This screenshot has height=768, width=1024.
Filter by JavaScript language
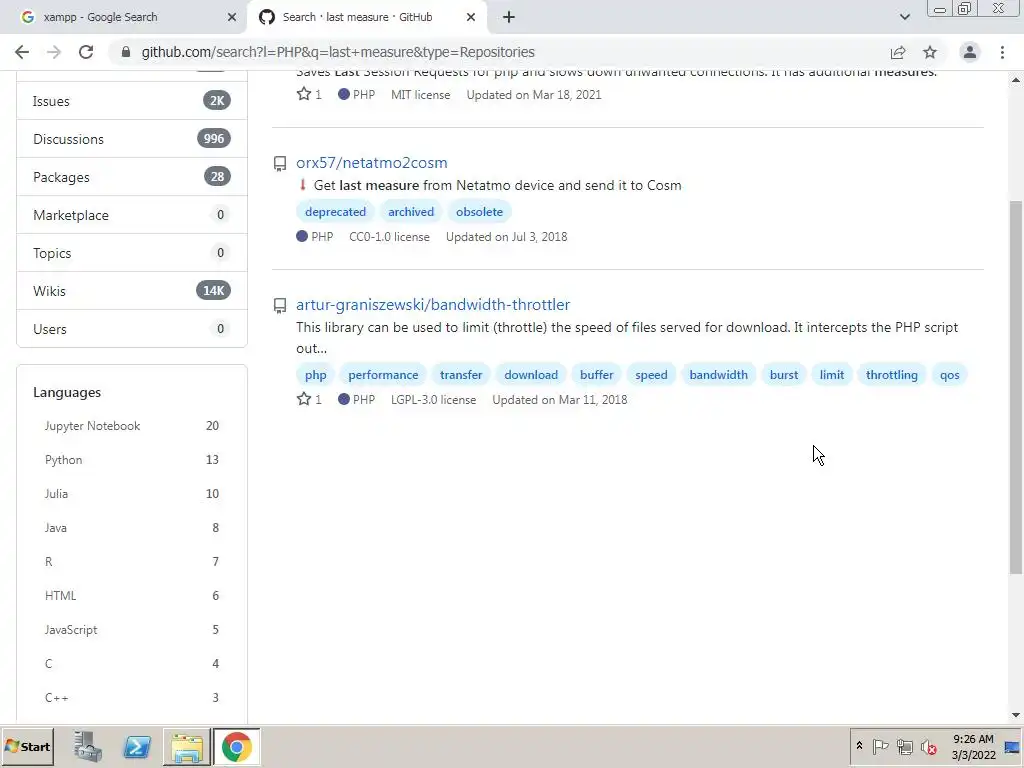pyautogui.click(x=132, y=630)
